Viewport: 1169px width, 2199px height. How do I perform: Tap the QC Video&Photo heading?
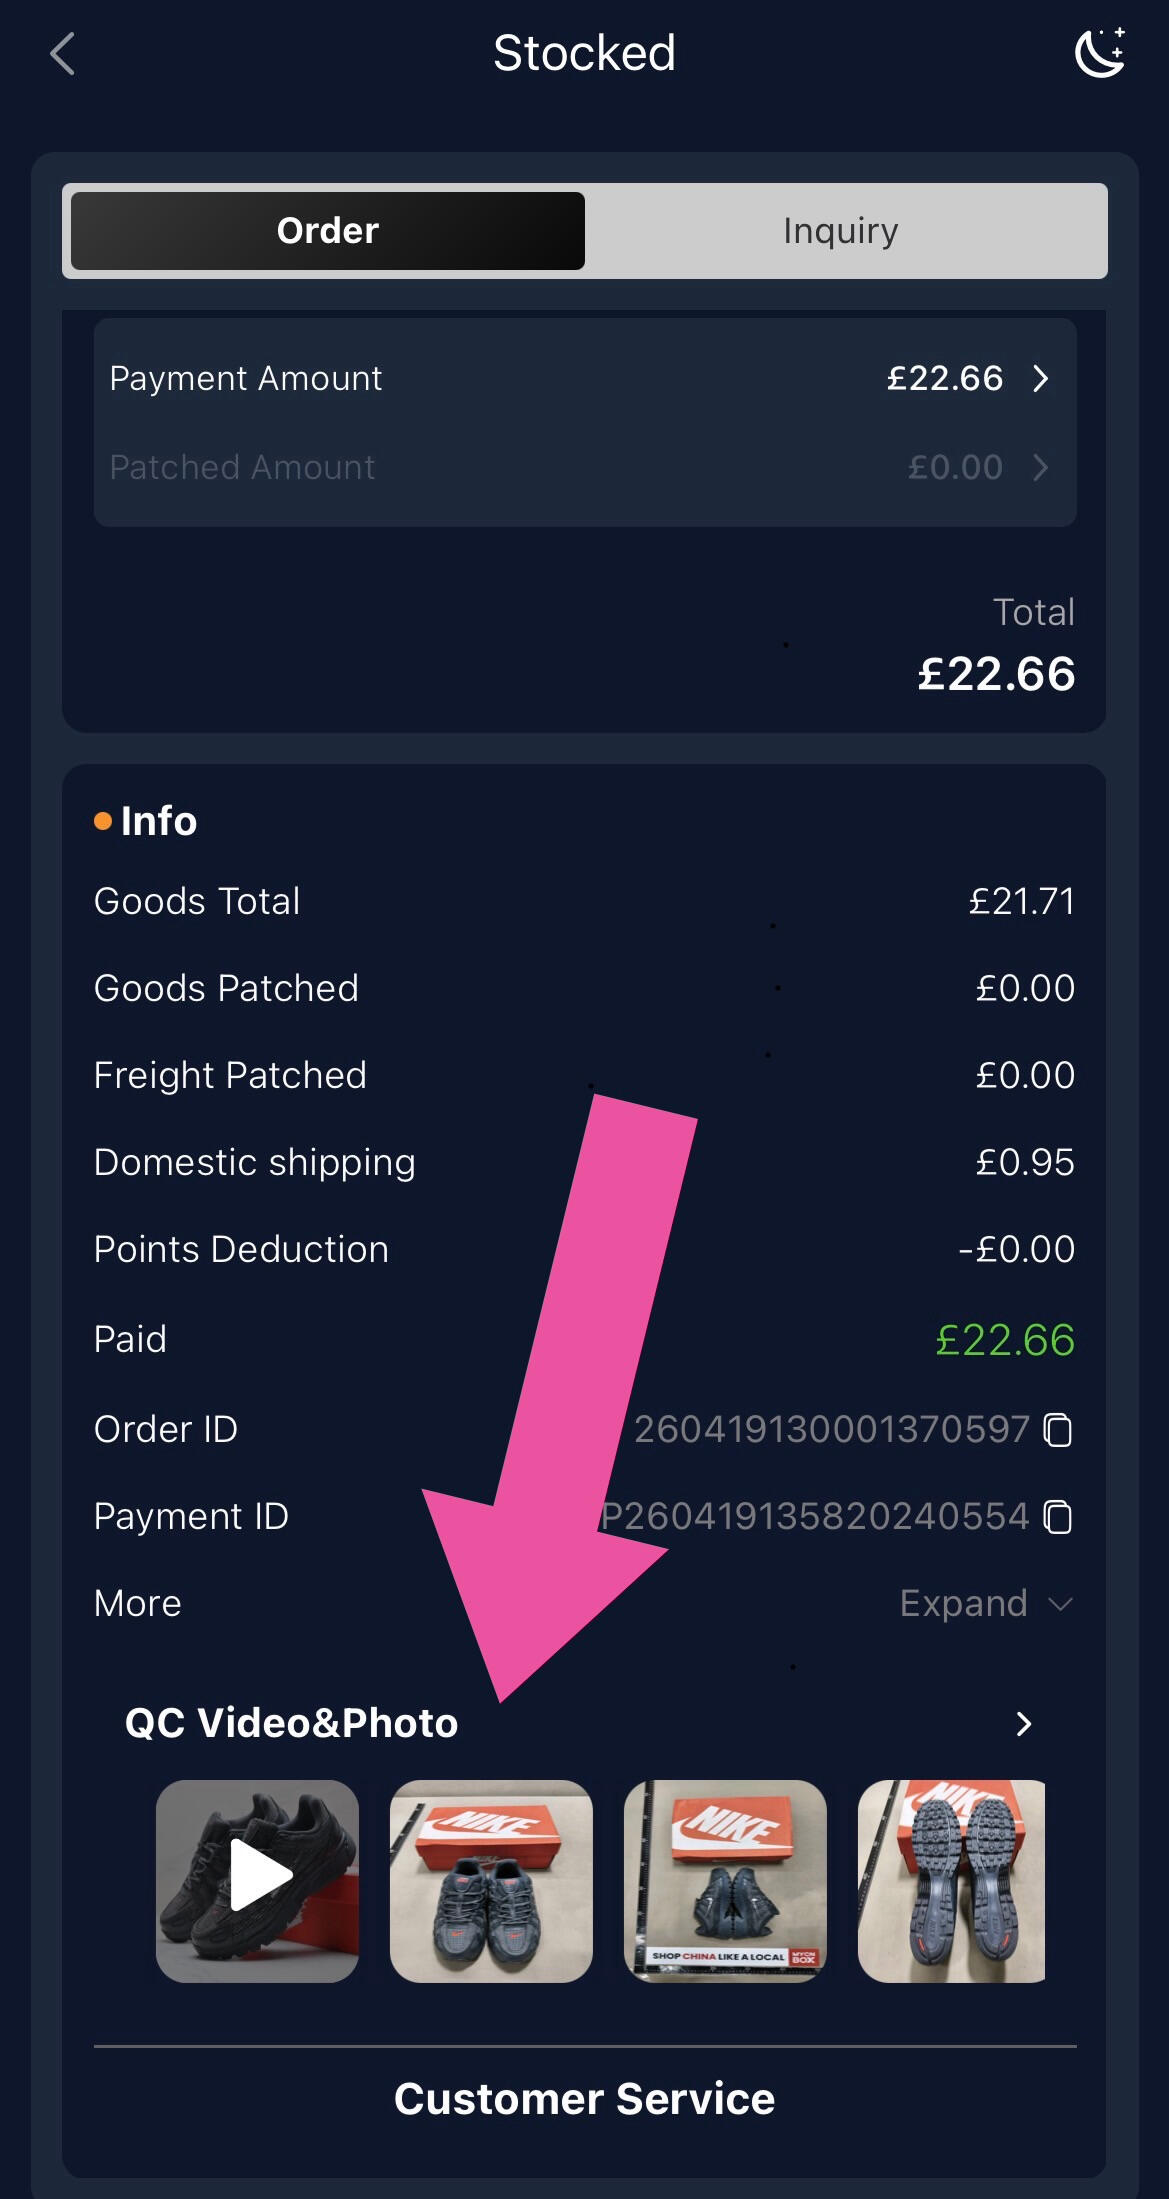coord(291,1723)
